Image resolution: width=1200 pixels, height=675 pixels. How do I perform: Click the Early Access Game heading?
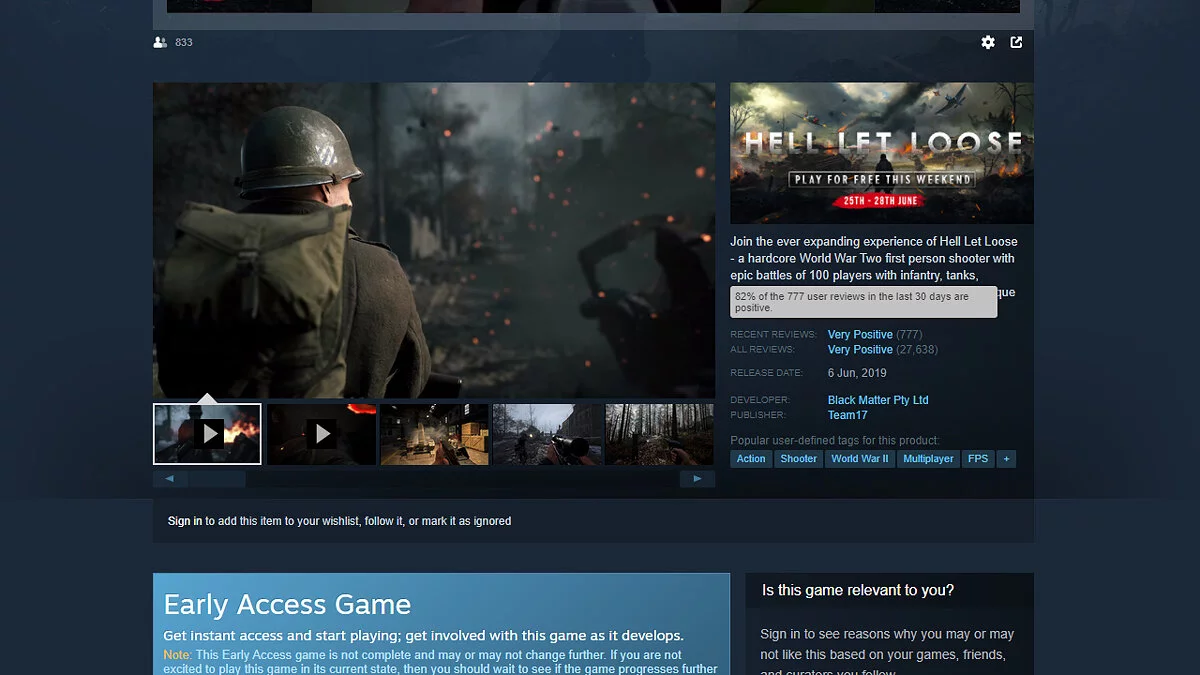(x=287, y=605)
